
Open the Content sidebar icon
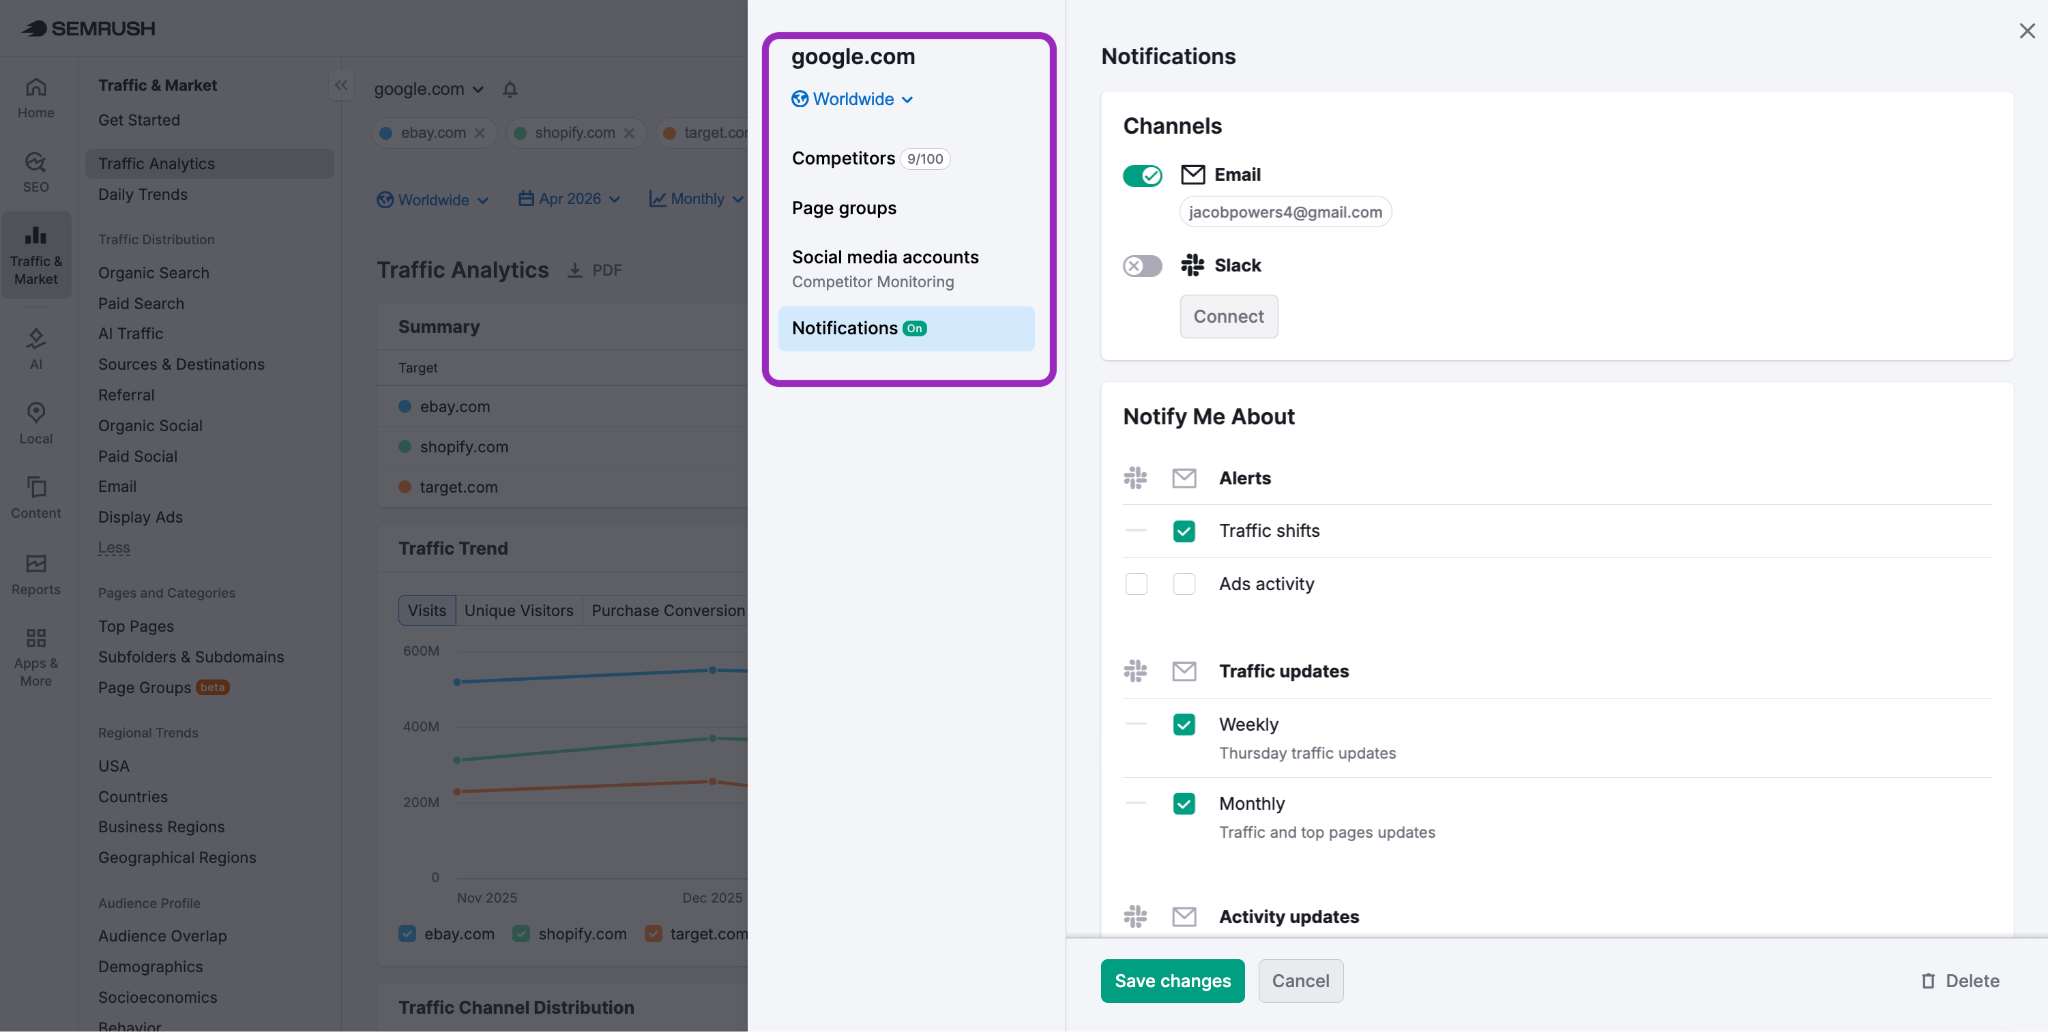[36, 497]
